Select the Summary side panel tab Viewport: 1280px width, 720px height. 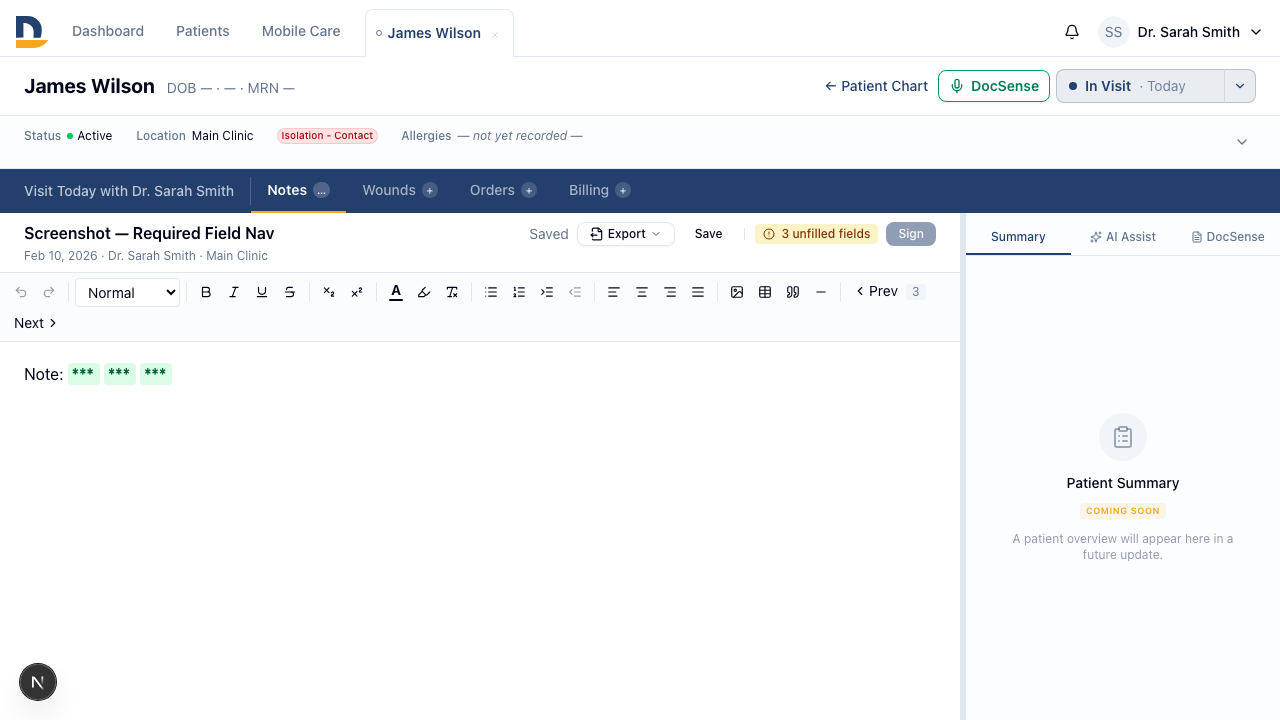pyautogui.click(x=1018, y=237)
